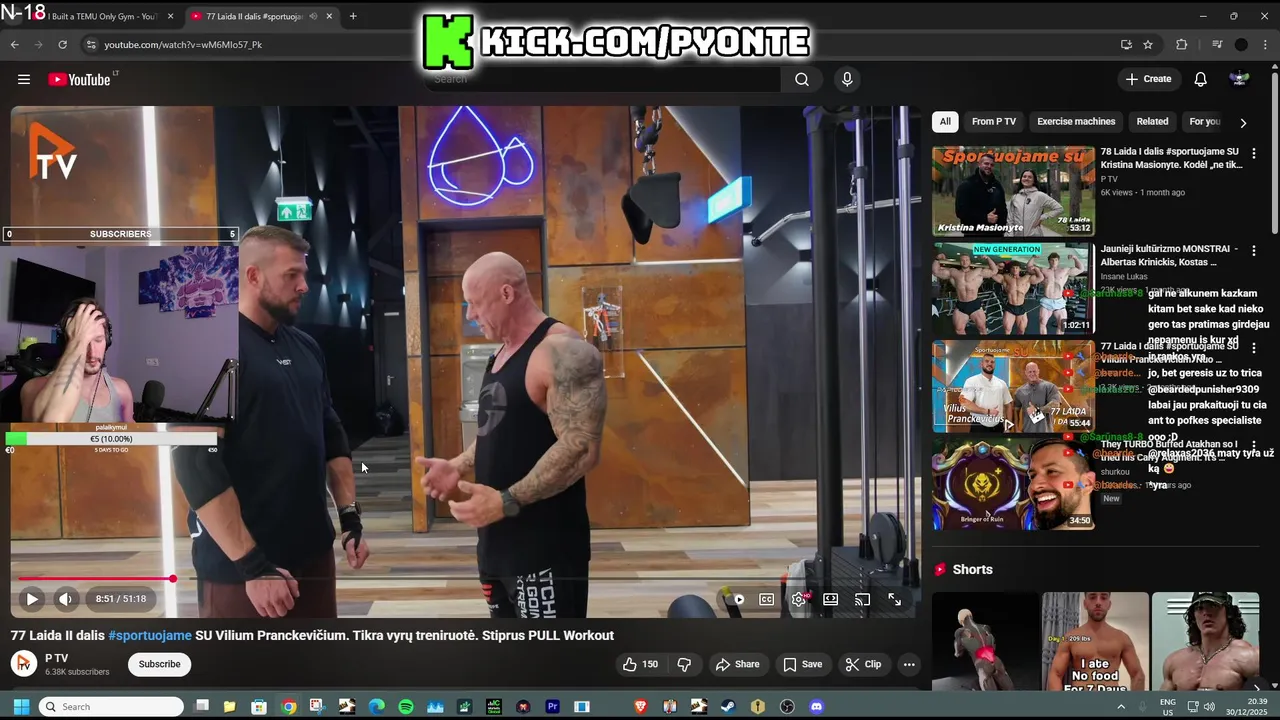The image size is (1280, 720).
Task: Open the YouTube account avatar menu
Action: coord(1239,79)
